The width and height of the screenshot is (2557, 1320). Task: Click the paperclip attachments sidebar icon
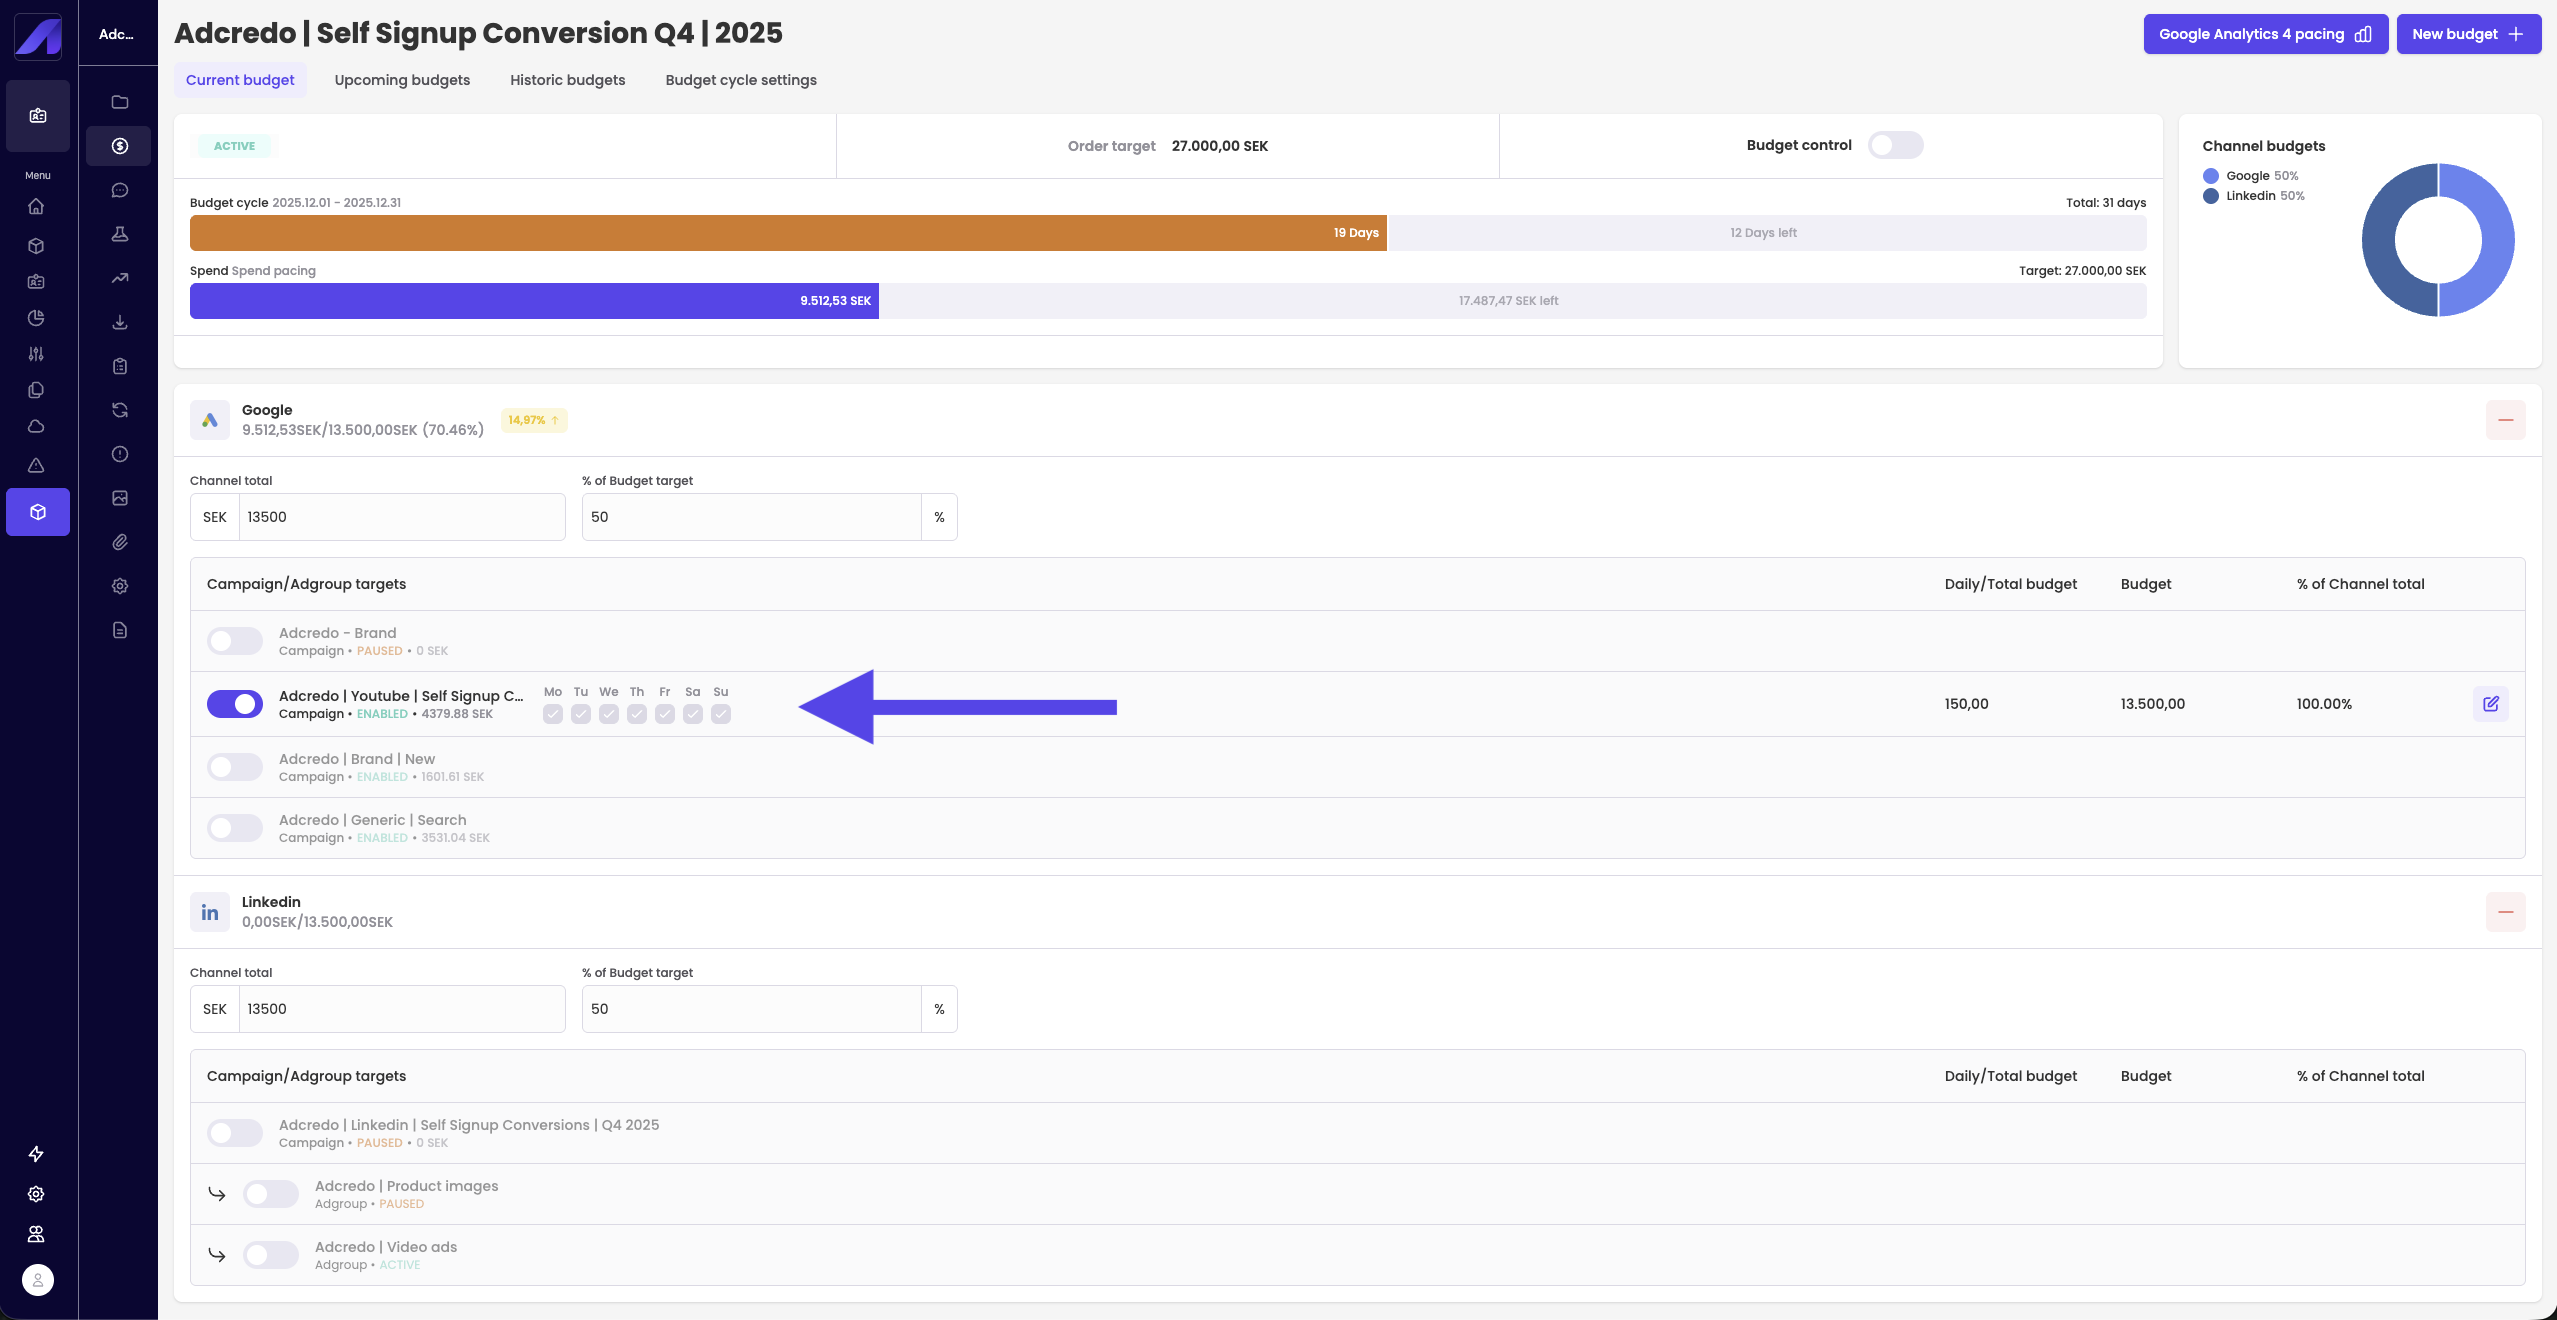click(x=120, y=542)
